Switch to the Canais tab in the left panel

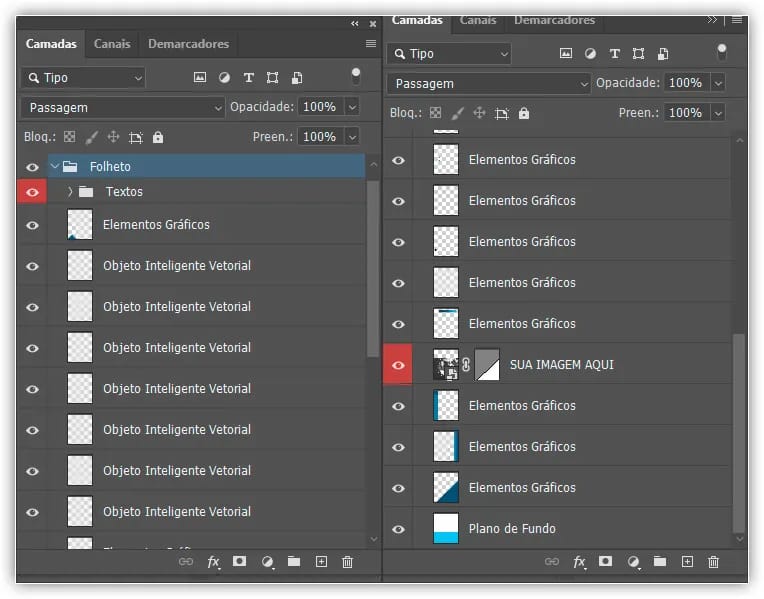click(x=112, y=44)
